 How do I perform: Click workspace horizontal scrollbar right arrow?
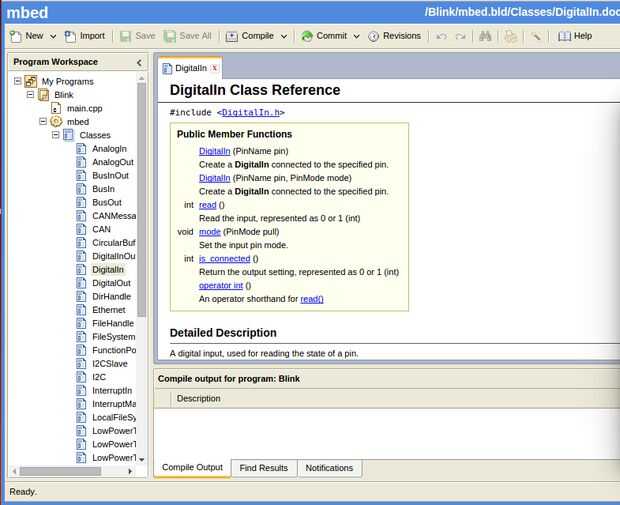[x=130, y=471]
